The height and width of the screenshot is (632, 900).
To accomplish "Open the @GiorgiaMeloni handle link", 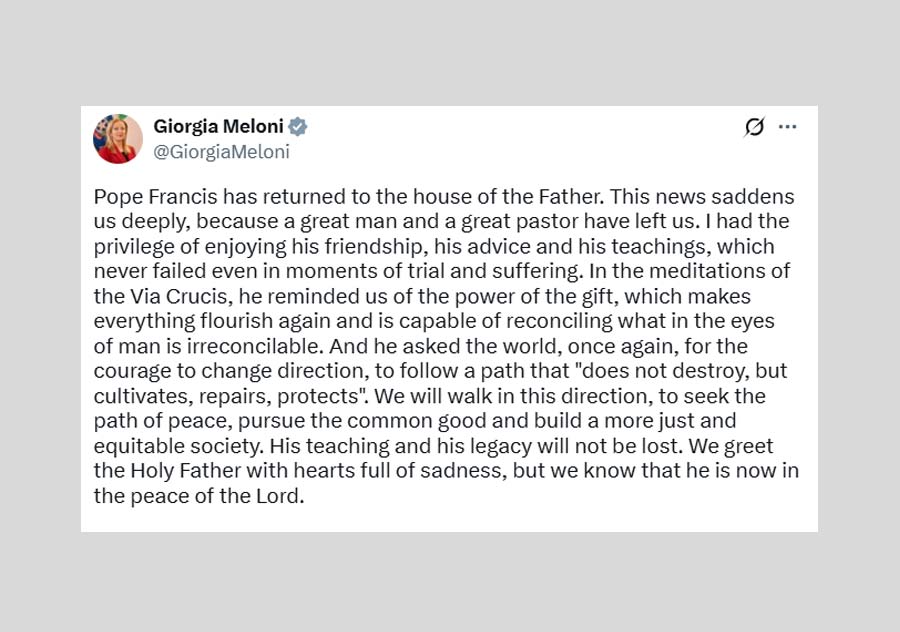I will coord(221,152).
